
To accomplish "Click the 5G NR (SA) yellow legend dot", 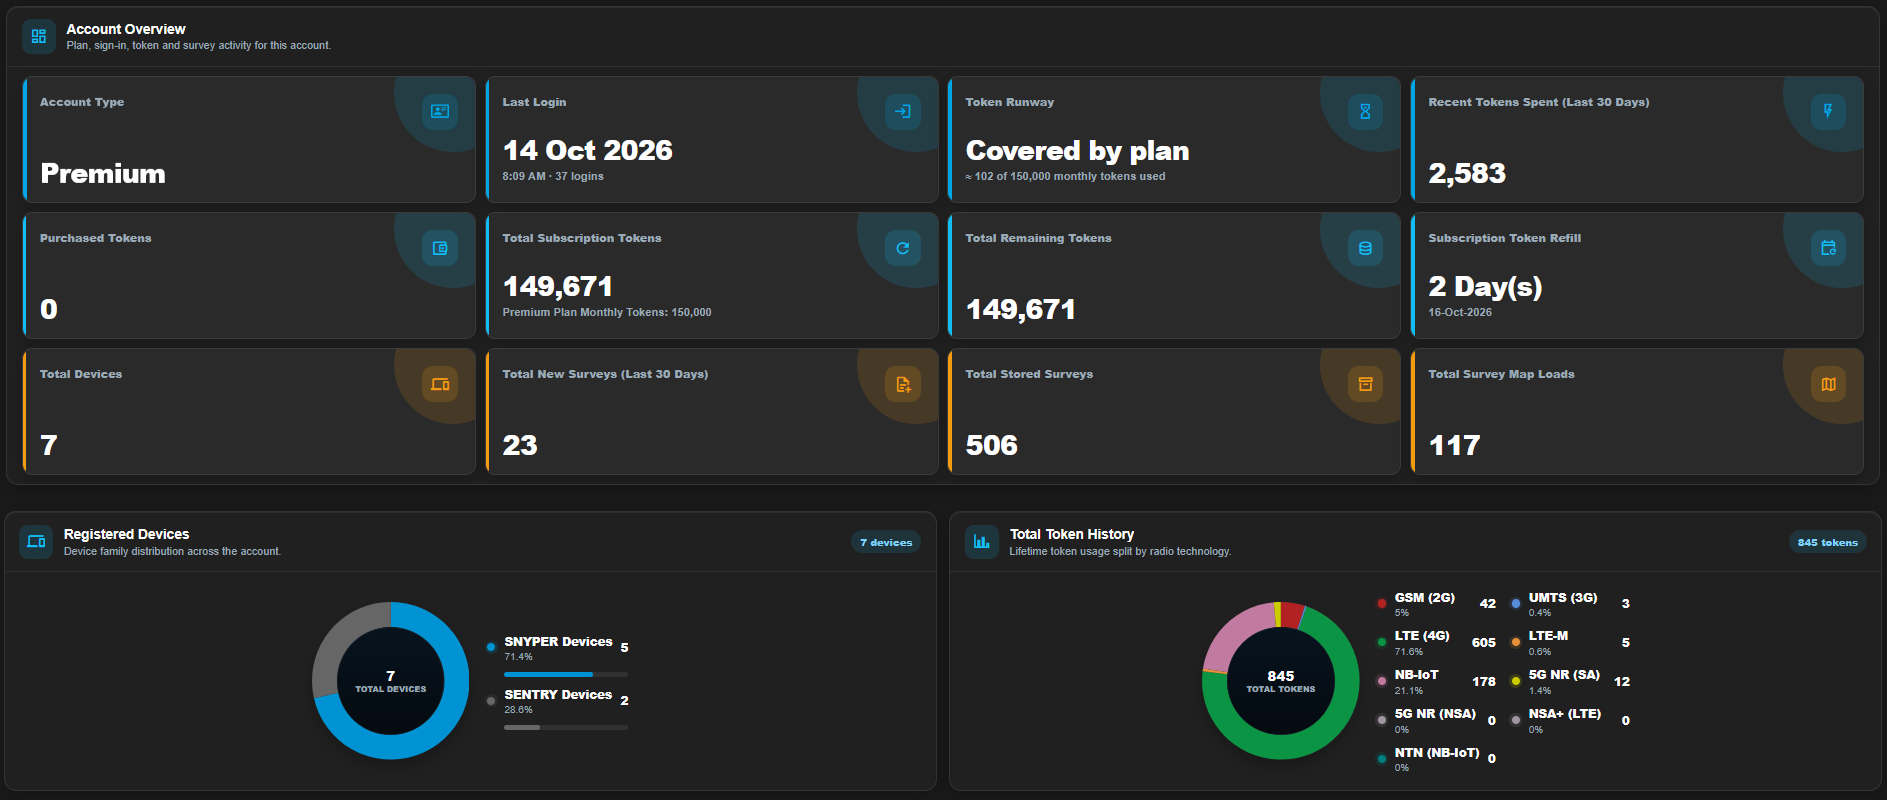I will (1516, 681).
